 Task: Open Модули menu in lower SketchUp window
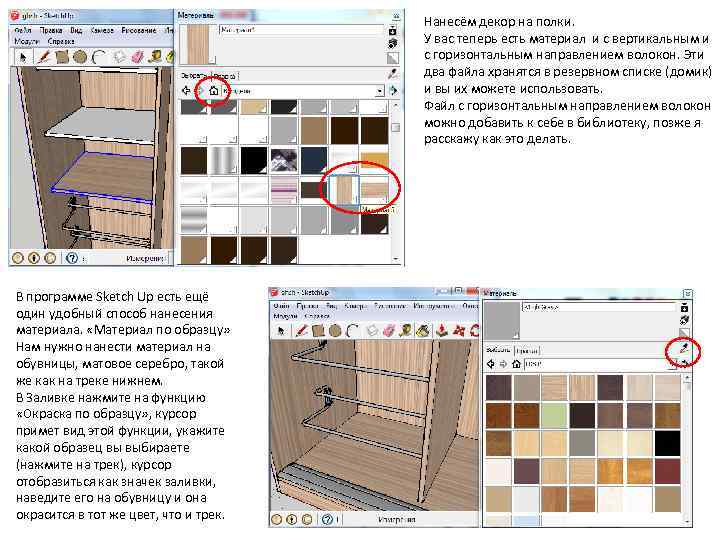285,316
